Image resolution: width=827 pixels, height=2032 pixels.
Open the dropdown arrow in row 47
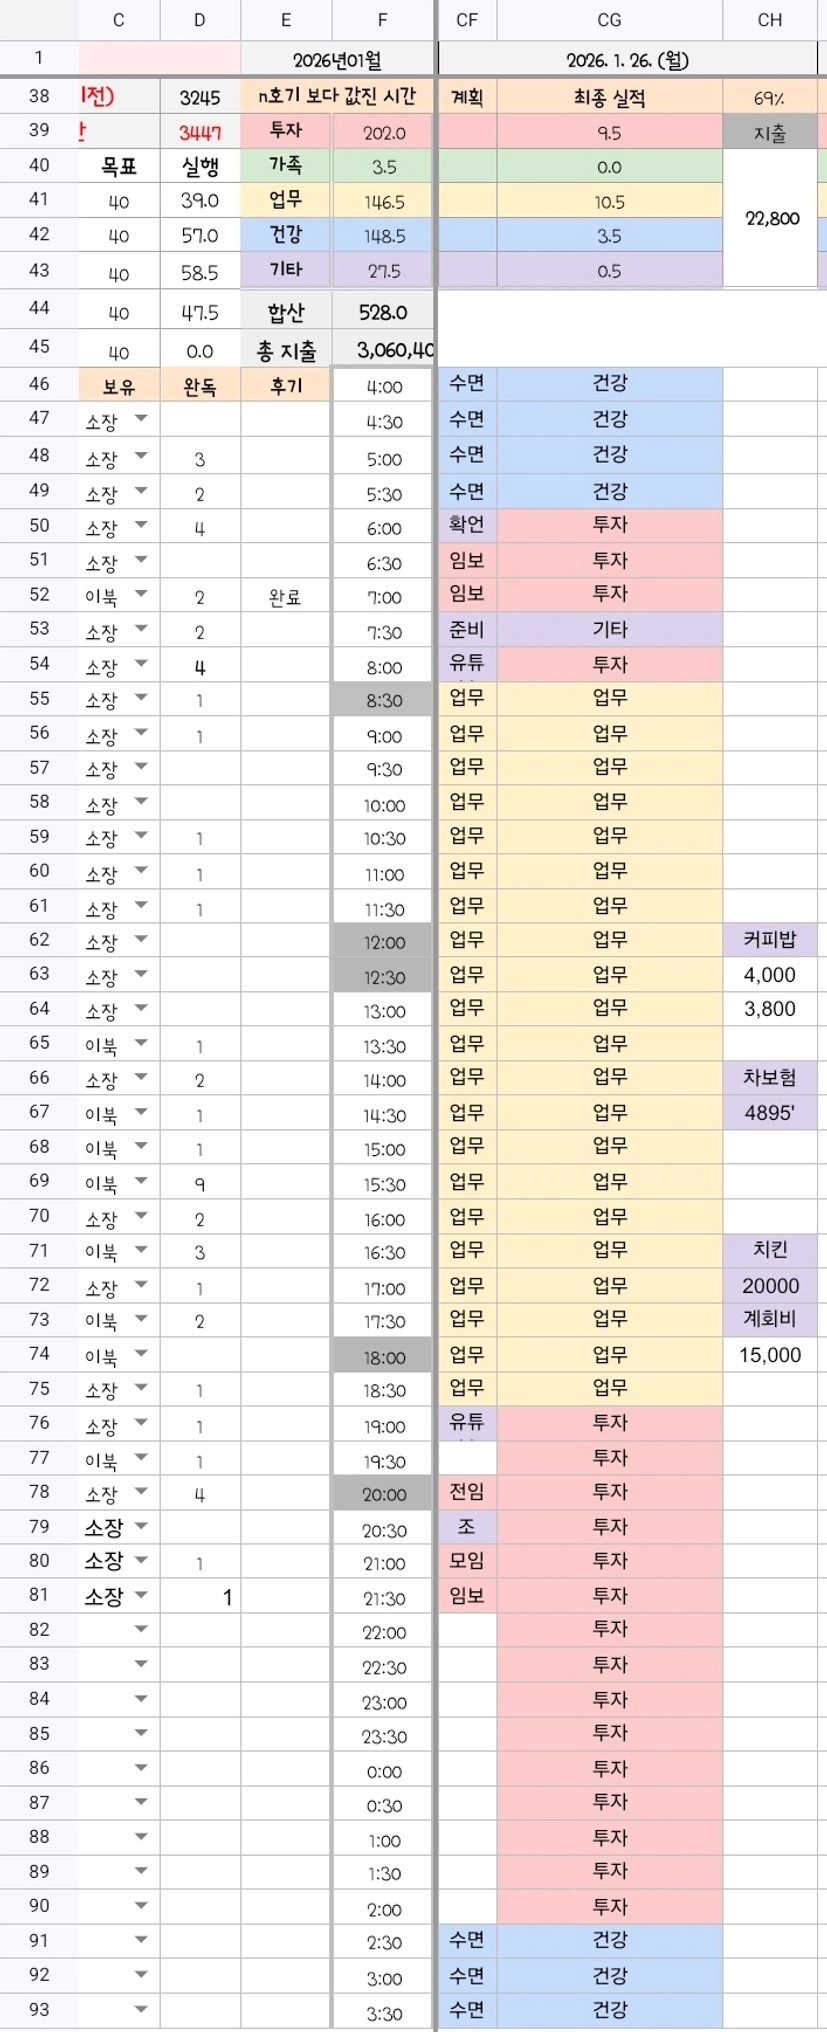coord(141,419)
